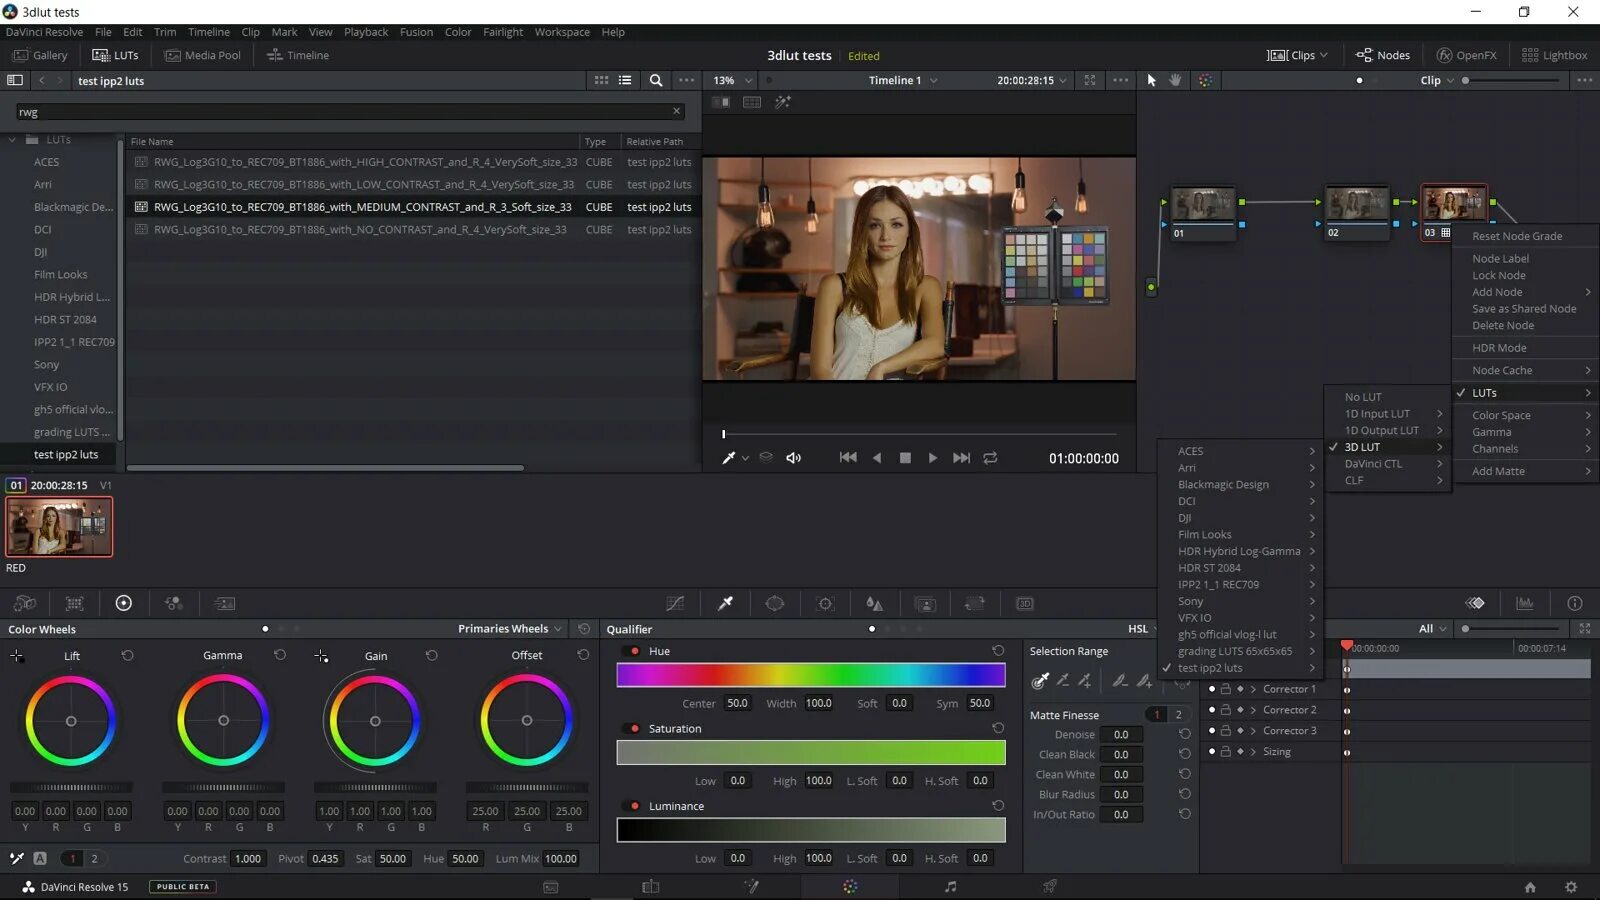Toggle the LUTs panel button
Image resolution: width=1600 pixels, height=900 pixels.
click(115, 55)
